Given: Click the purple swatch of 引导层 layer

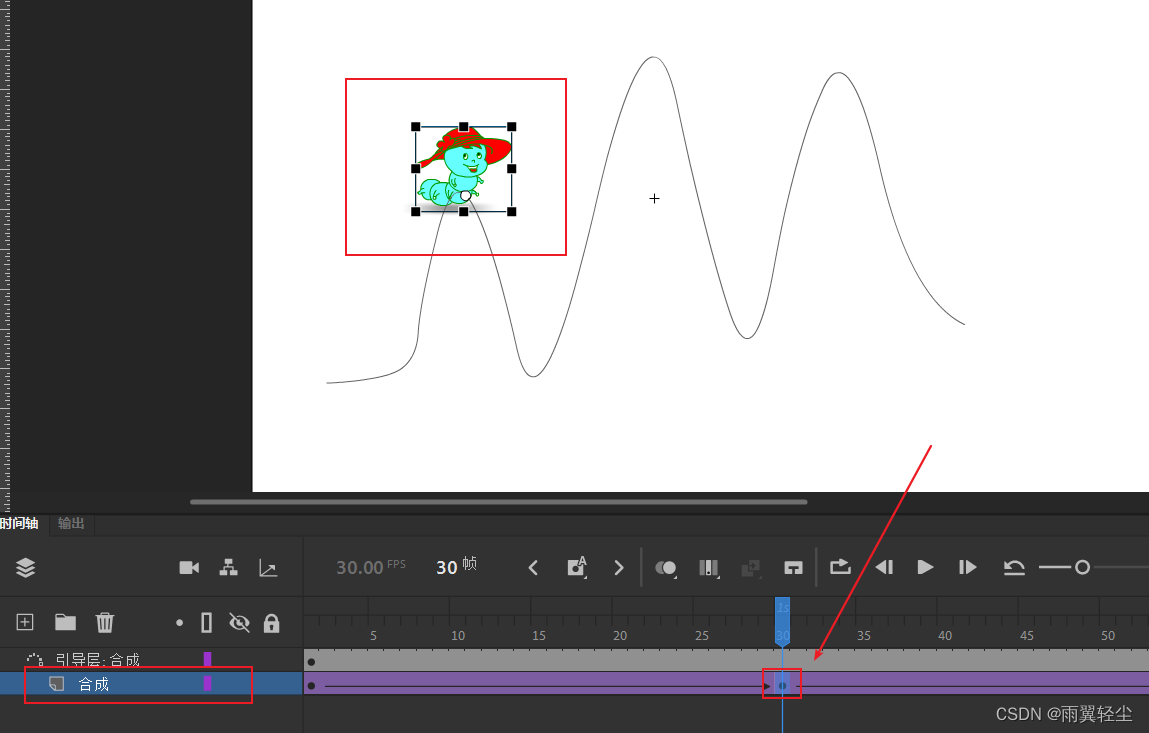Looking at the screenshot, I should tap(207, 660).
